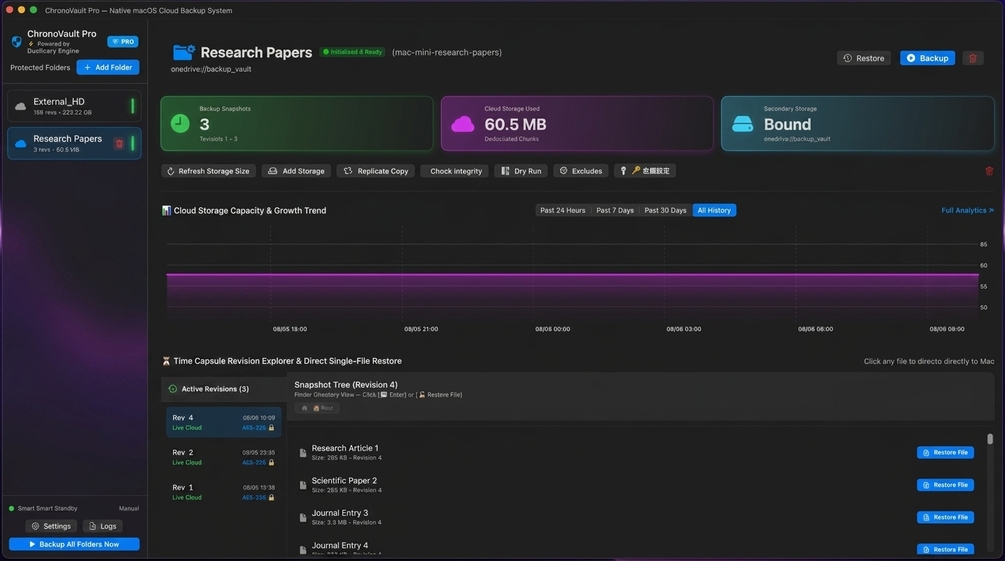
Task: Click the Journal Entry 4 file row
Action: coord(638,547)
